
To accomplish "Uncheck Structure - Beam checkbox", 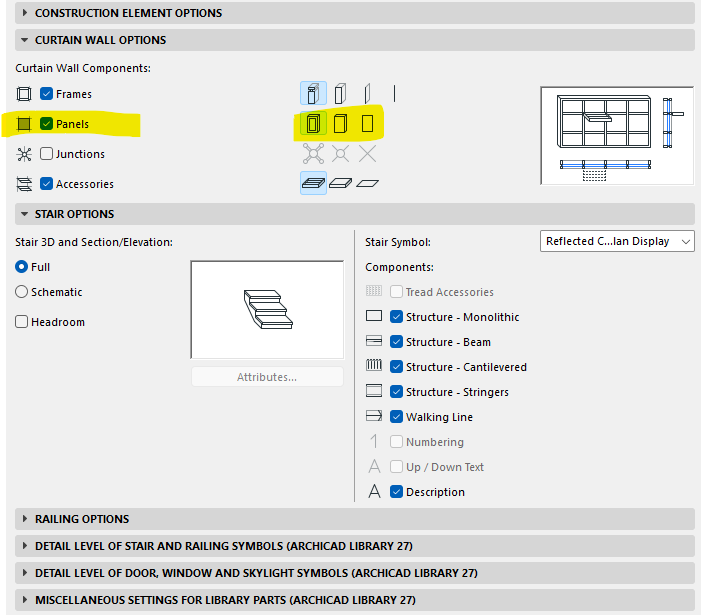I will pyautogui.click(x=397, y=342).
